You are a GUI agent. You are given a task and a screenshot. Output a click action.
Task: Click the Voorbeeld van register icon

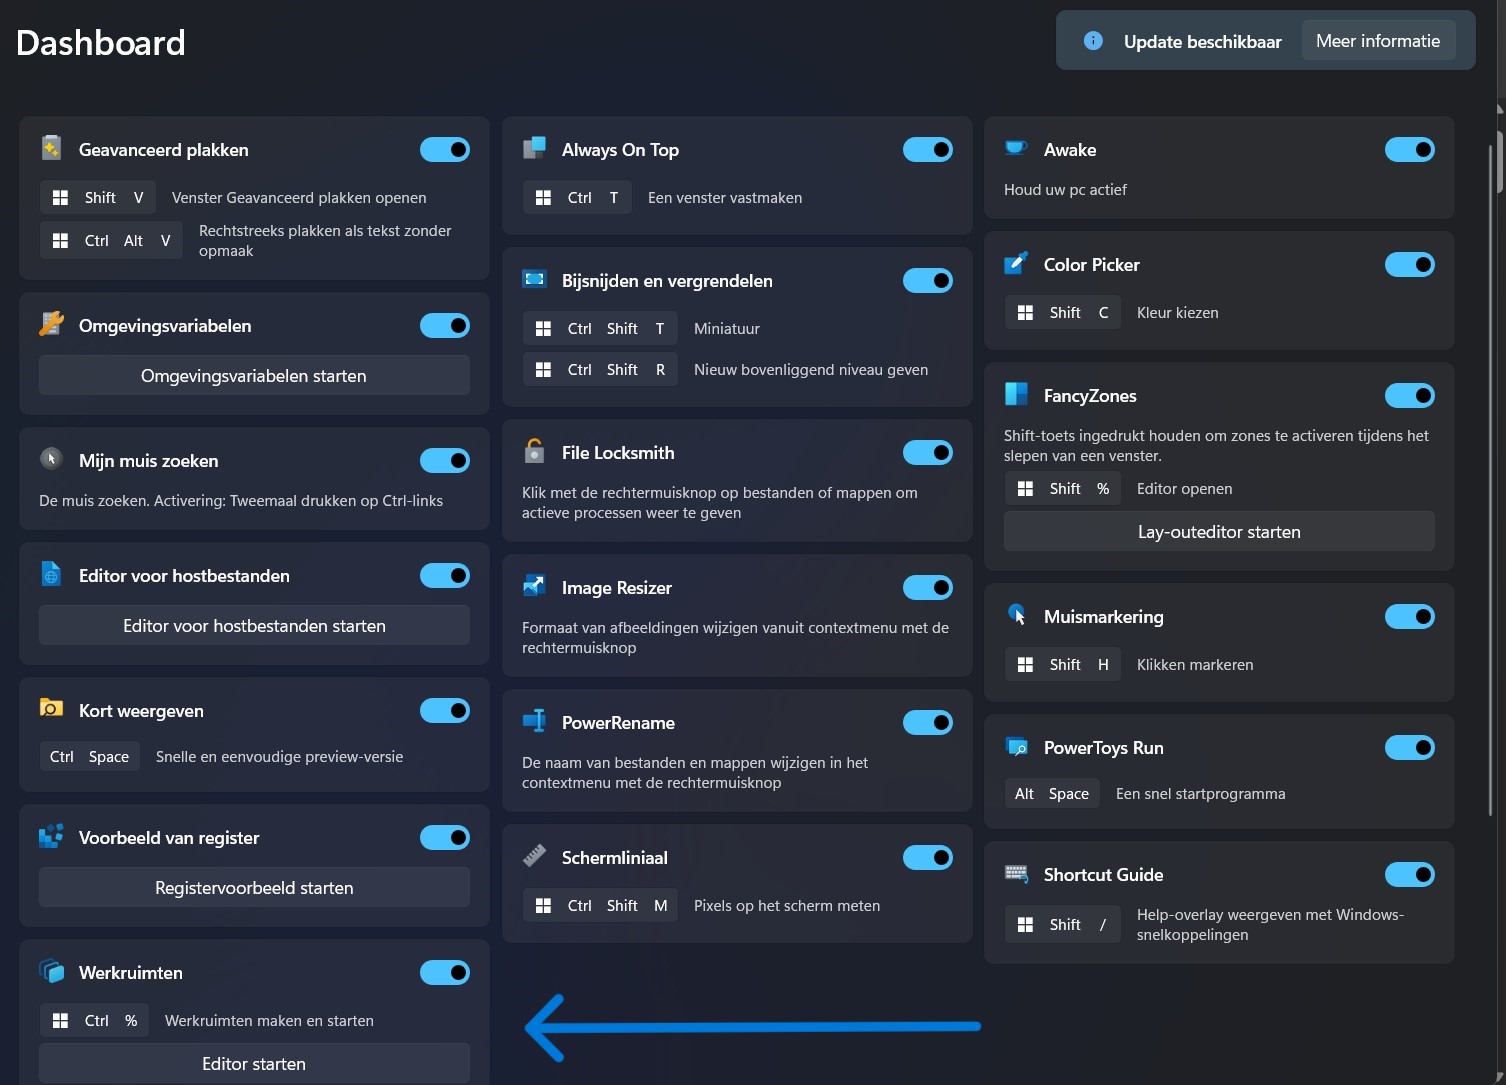51,836
